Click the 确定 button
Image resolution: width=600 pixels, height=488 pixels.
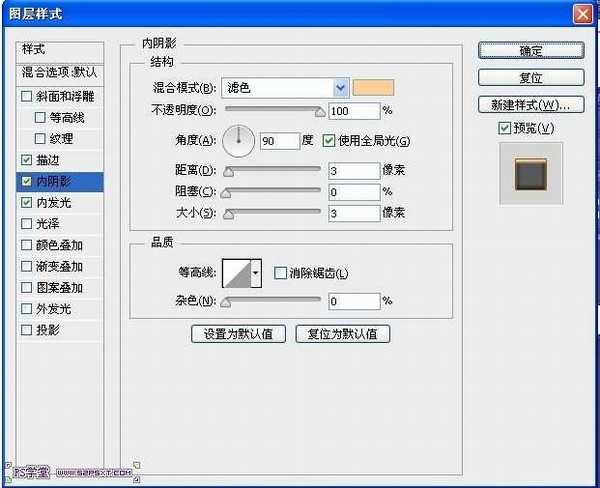[530, 51]
